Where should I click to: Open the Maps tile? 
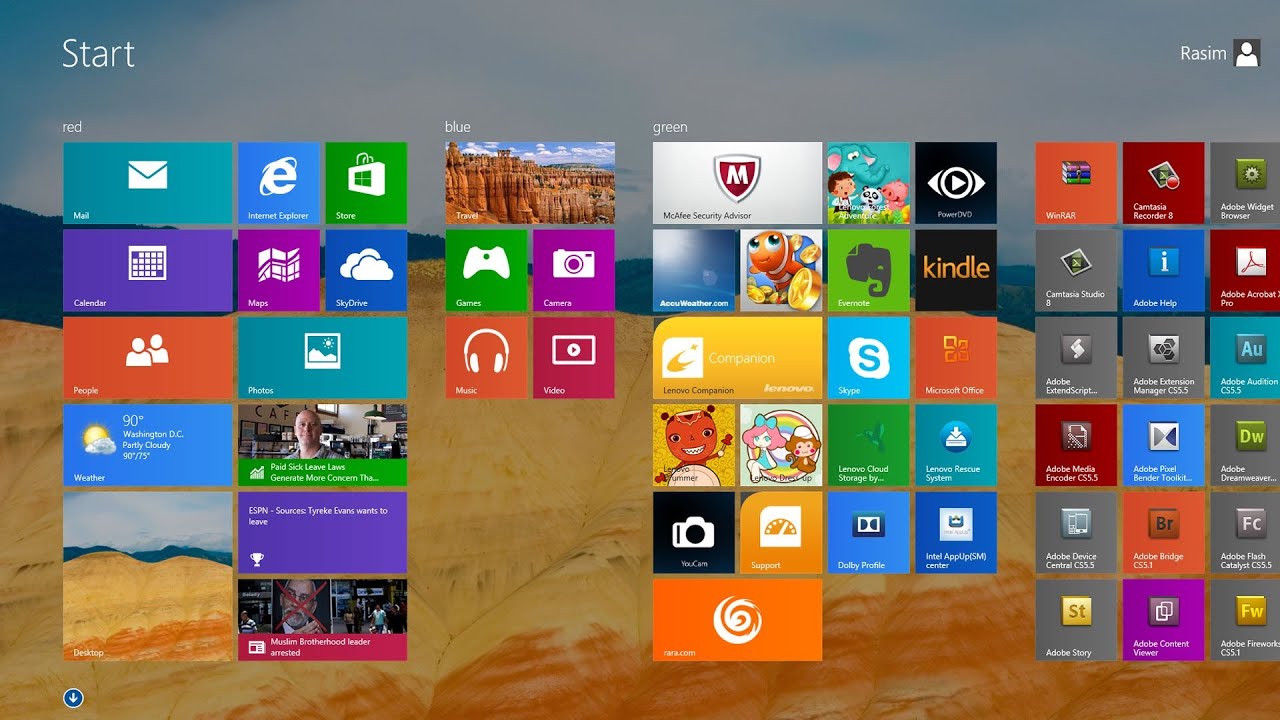(279, 270)
